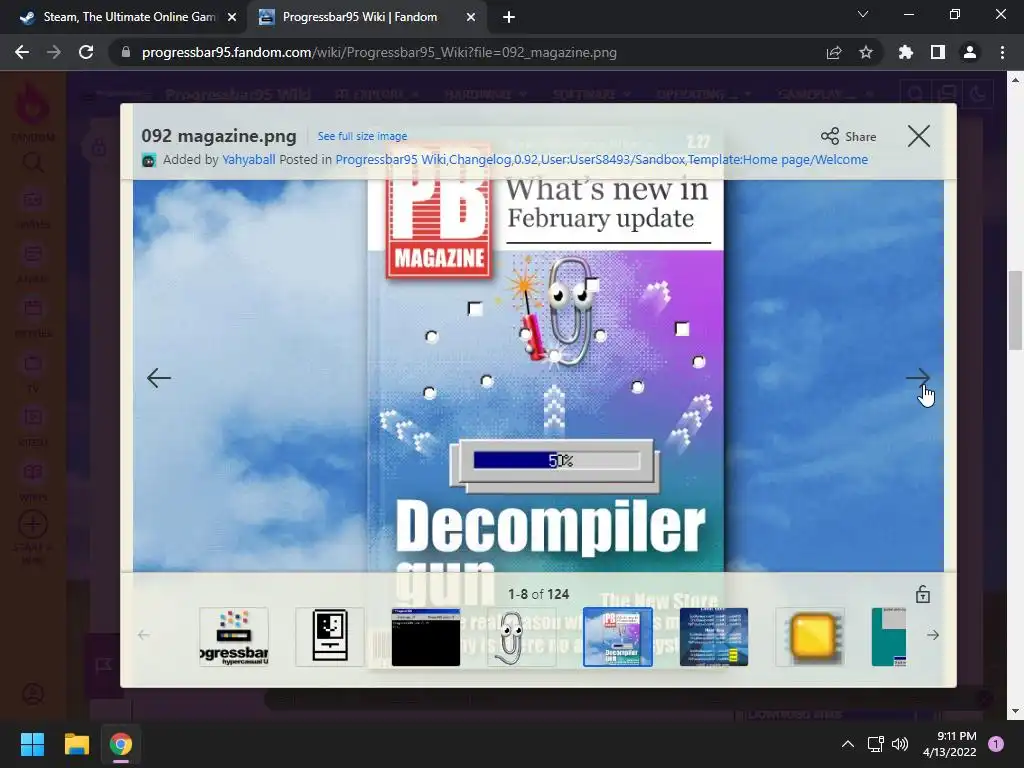Open Yahyaball's user profile link

(x=249, y=159)
